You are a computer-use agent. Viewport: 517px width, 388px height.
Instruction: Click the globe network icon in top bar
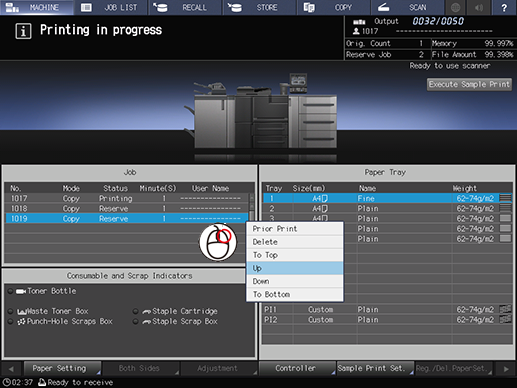[455, 7]
